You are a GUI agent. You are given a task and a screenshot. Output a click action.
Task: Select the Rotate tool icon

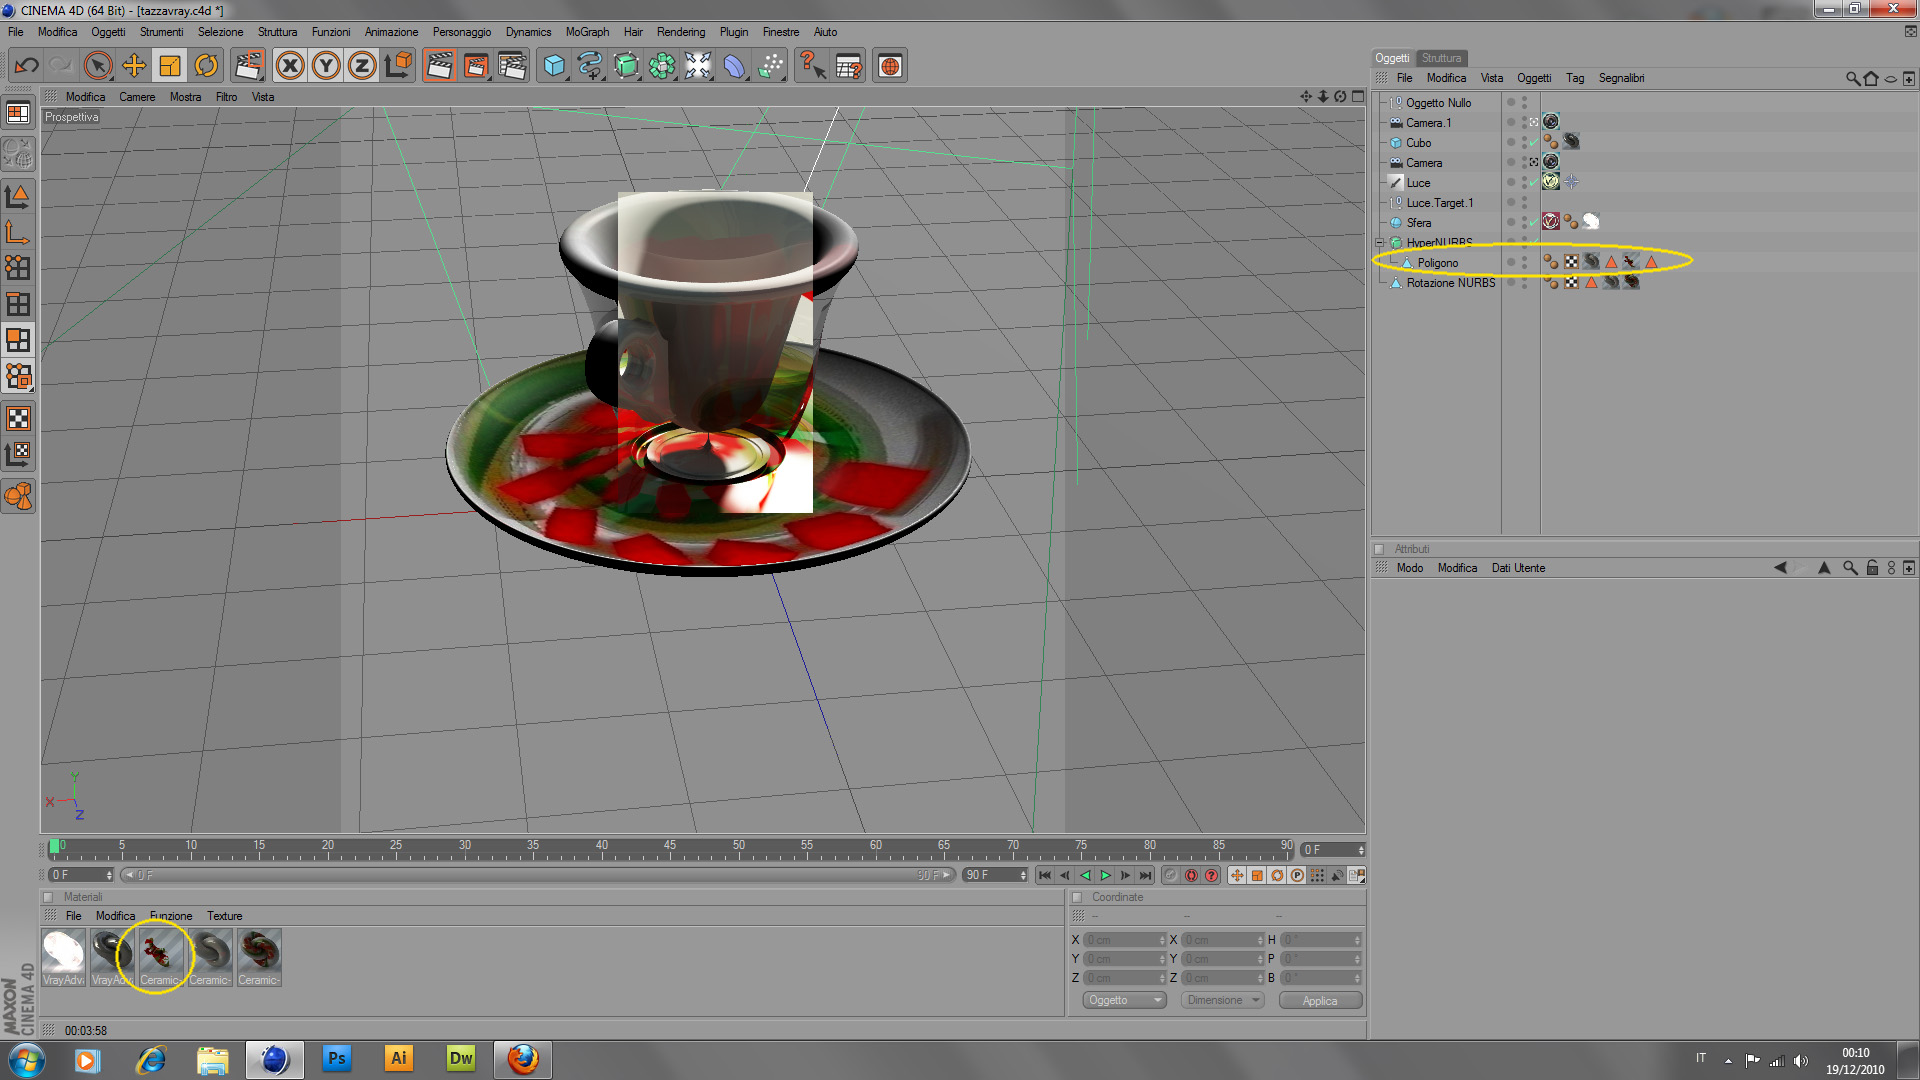206,66
